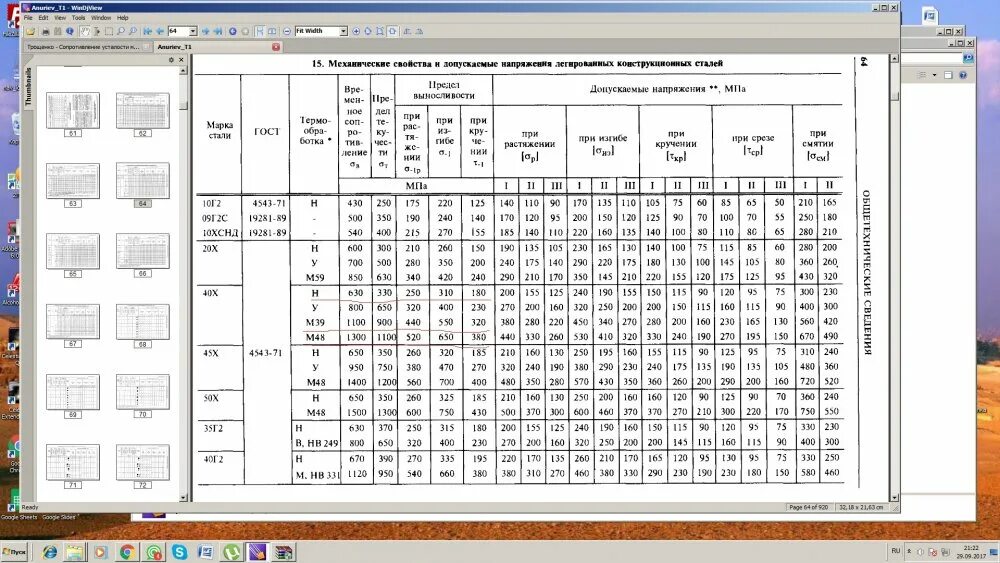The width and height of the screenshot is (1000, 563).
Task: Open the File menu
Action: click(28, 18)
